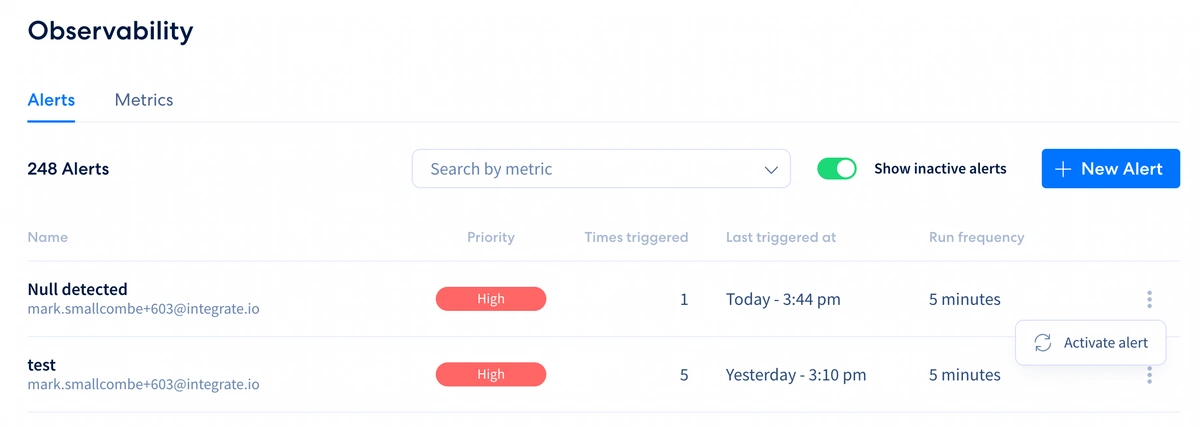Sort by Last triggered at header

(x=781, y=238)
